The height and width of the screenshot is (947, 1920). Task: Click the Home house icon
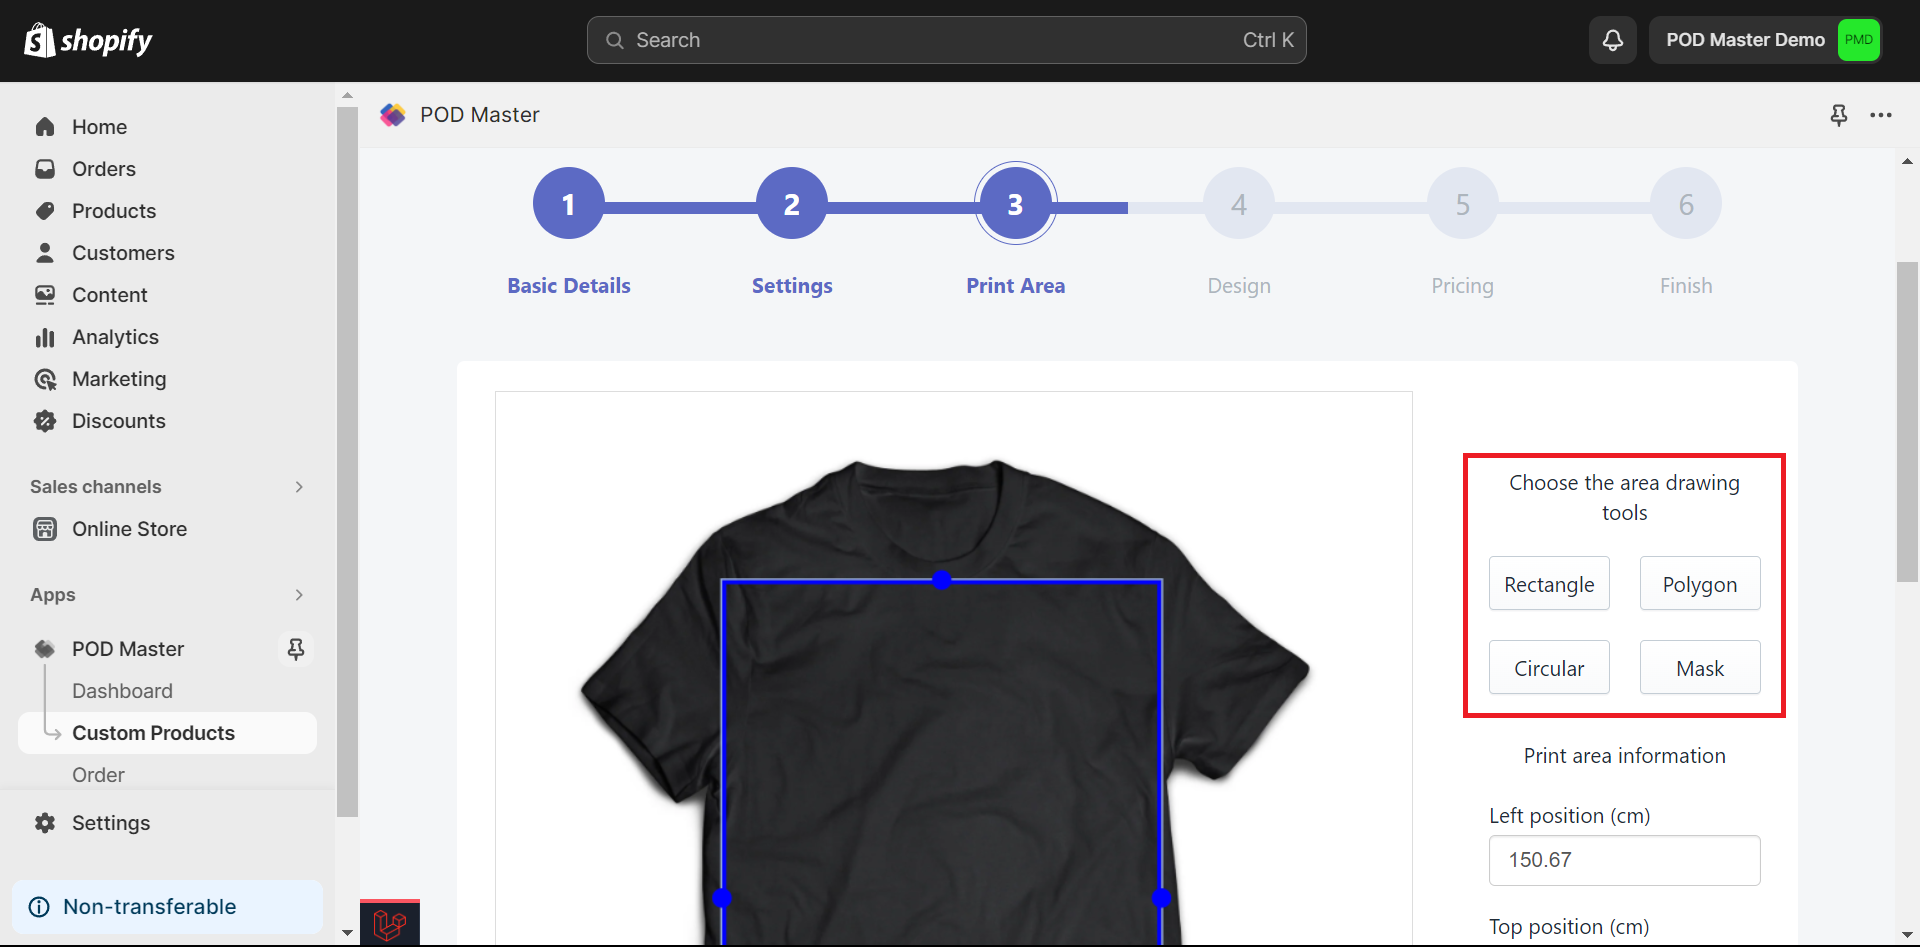(x=45, y=127)
